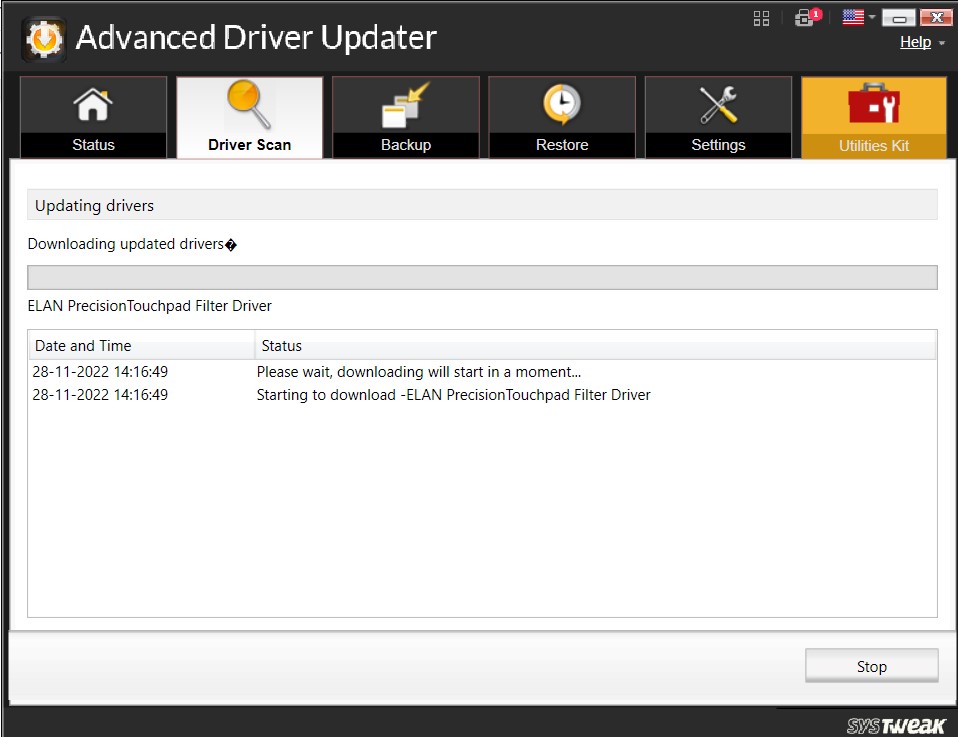Open Settings via the wrench icon

717,102
